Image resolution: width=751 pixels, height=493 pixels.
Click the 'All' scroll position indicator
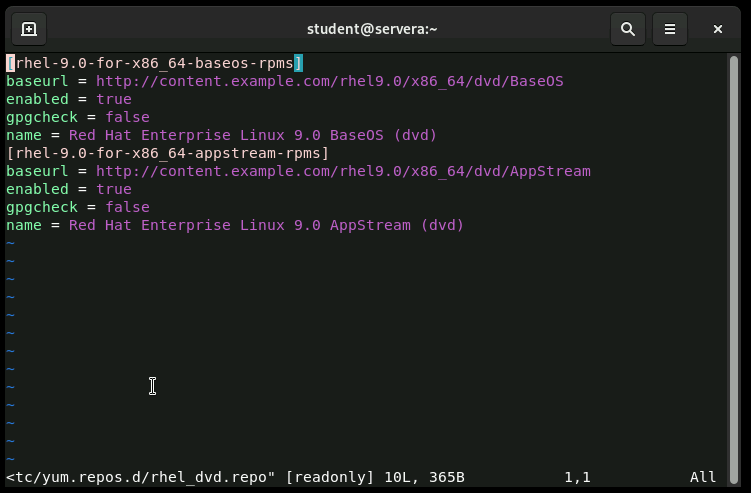tap(702, 477)
